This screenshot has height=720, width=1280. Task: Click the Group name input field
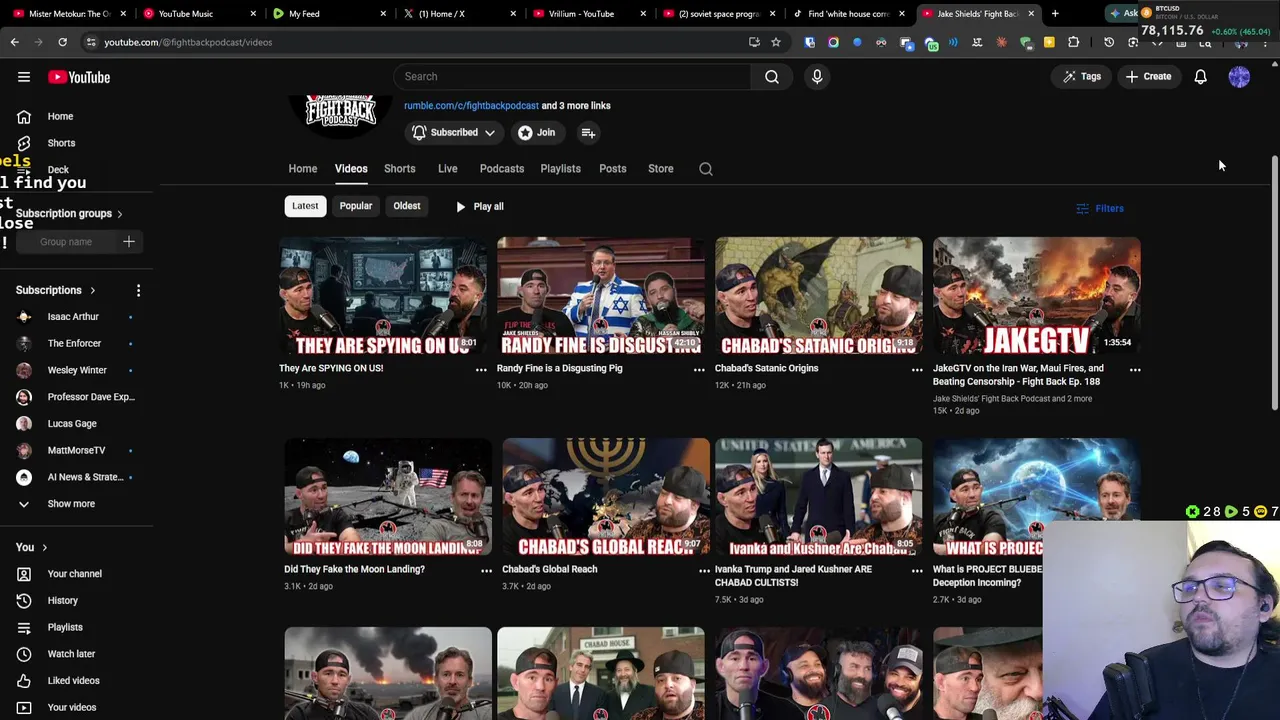[x=66, y=241]
